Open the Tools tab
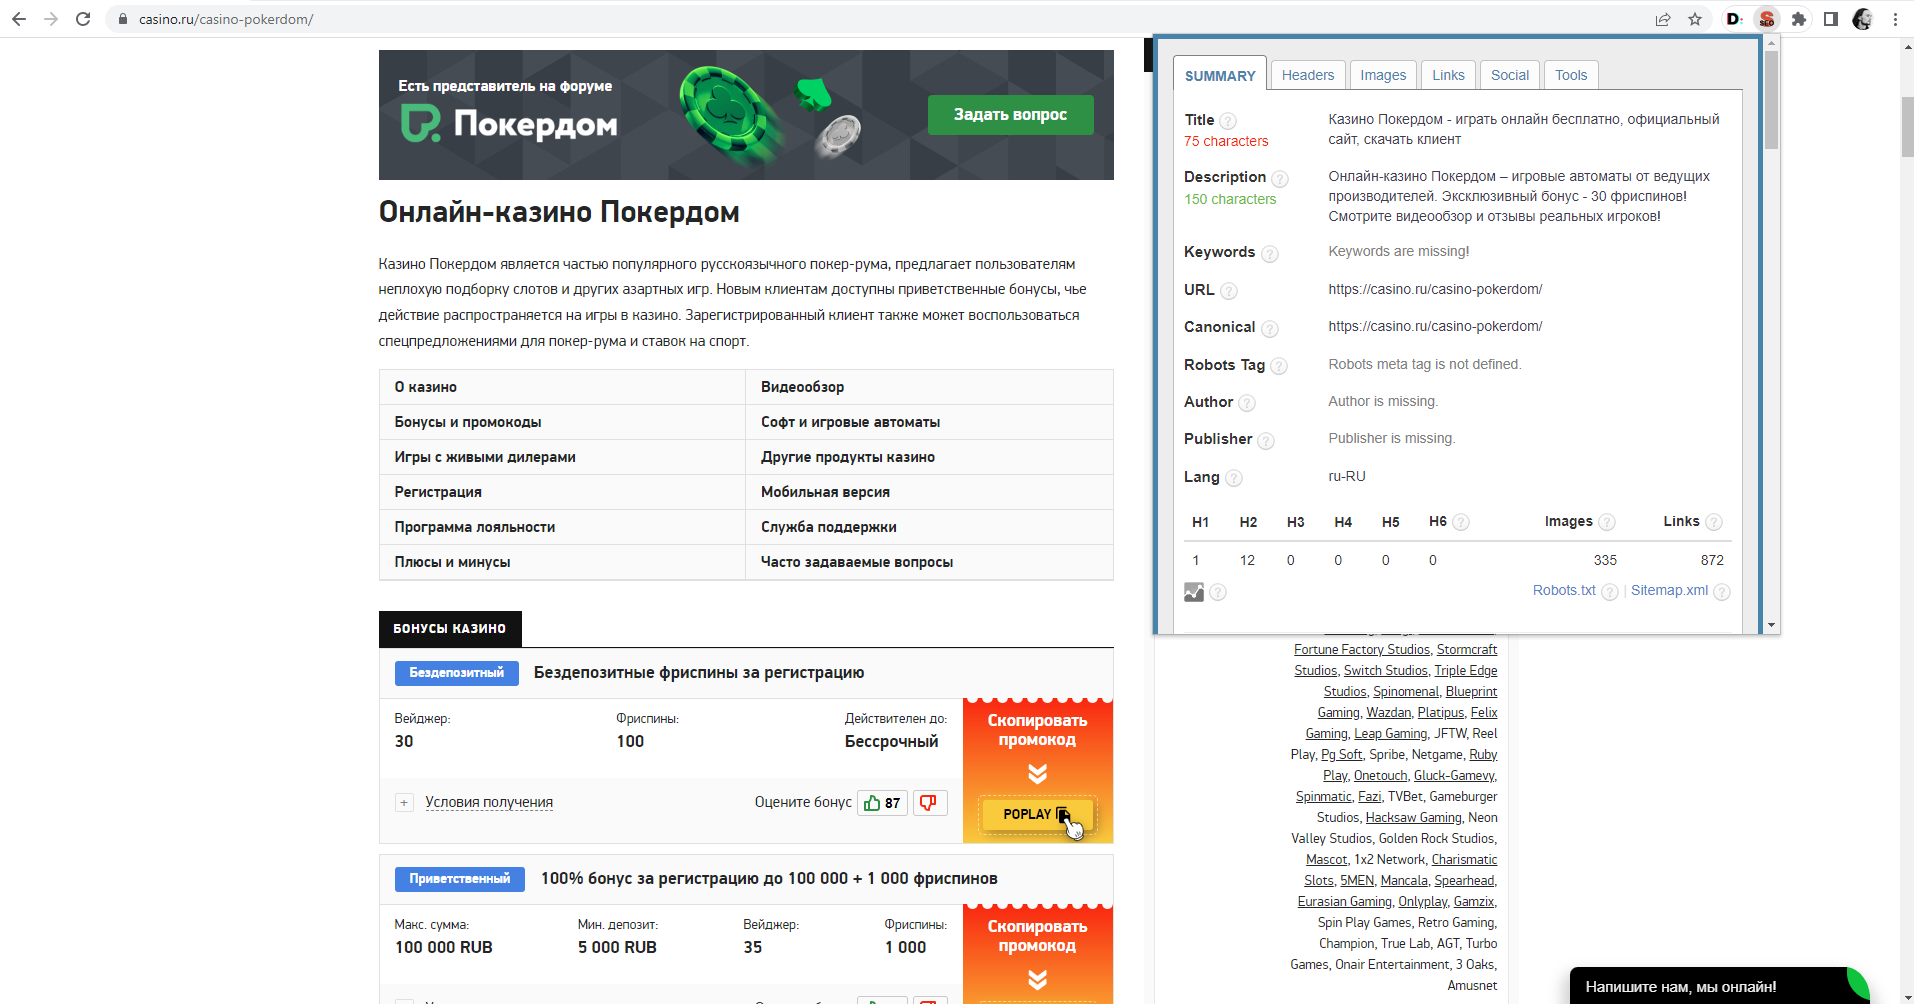The image size is (1914, 1004). click(x=1571, y=75)
